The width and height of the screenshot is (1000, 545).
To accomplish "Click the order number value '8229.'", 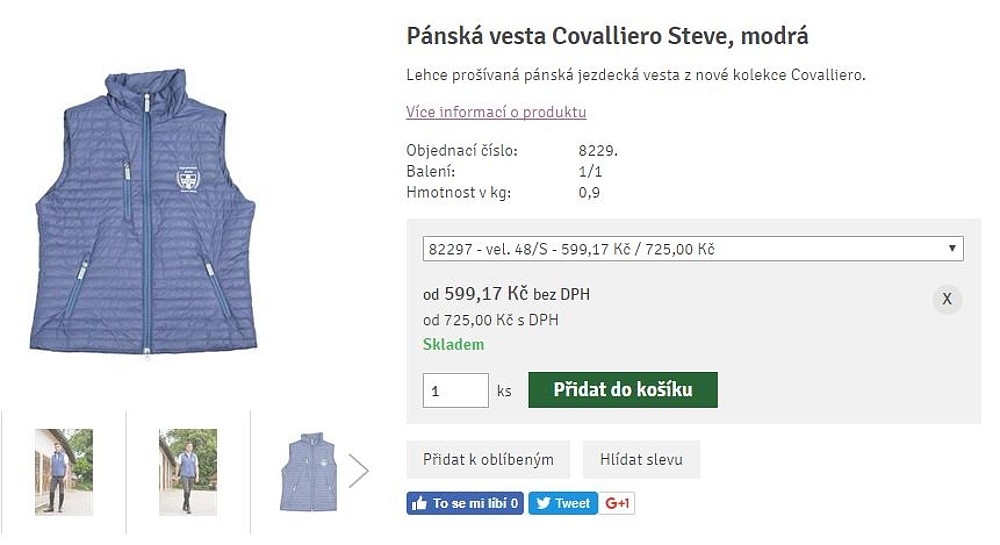I will pyautogui.click(x=598, y=151).
